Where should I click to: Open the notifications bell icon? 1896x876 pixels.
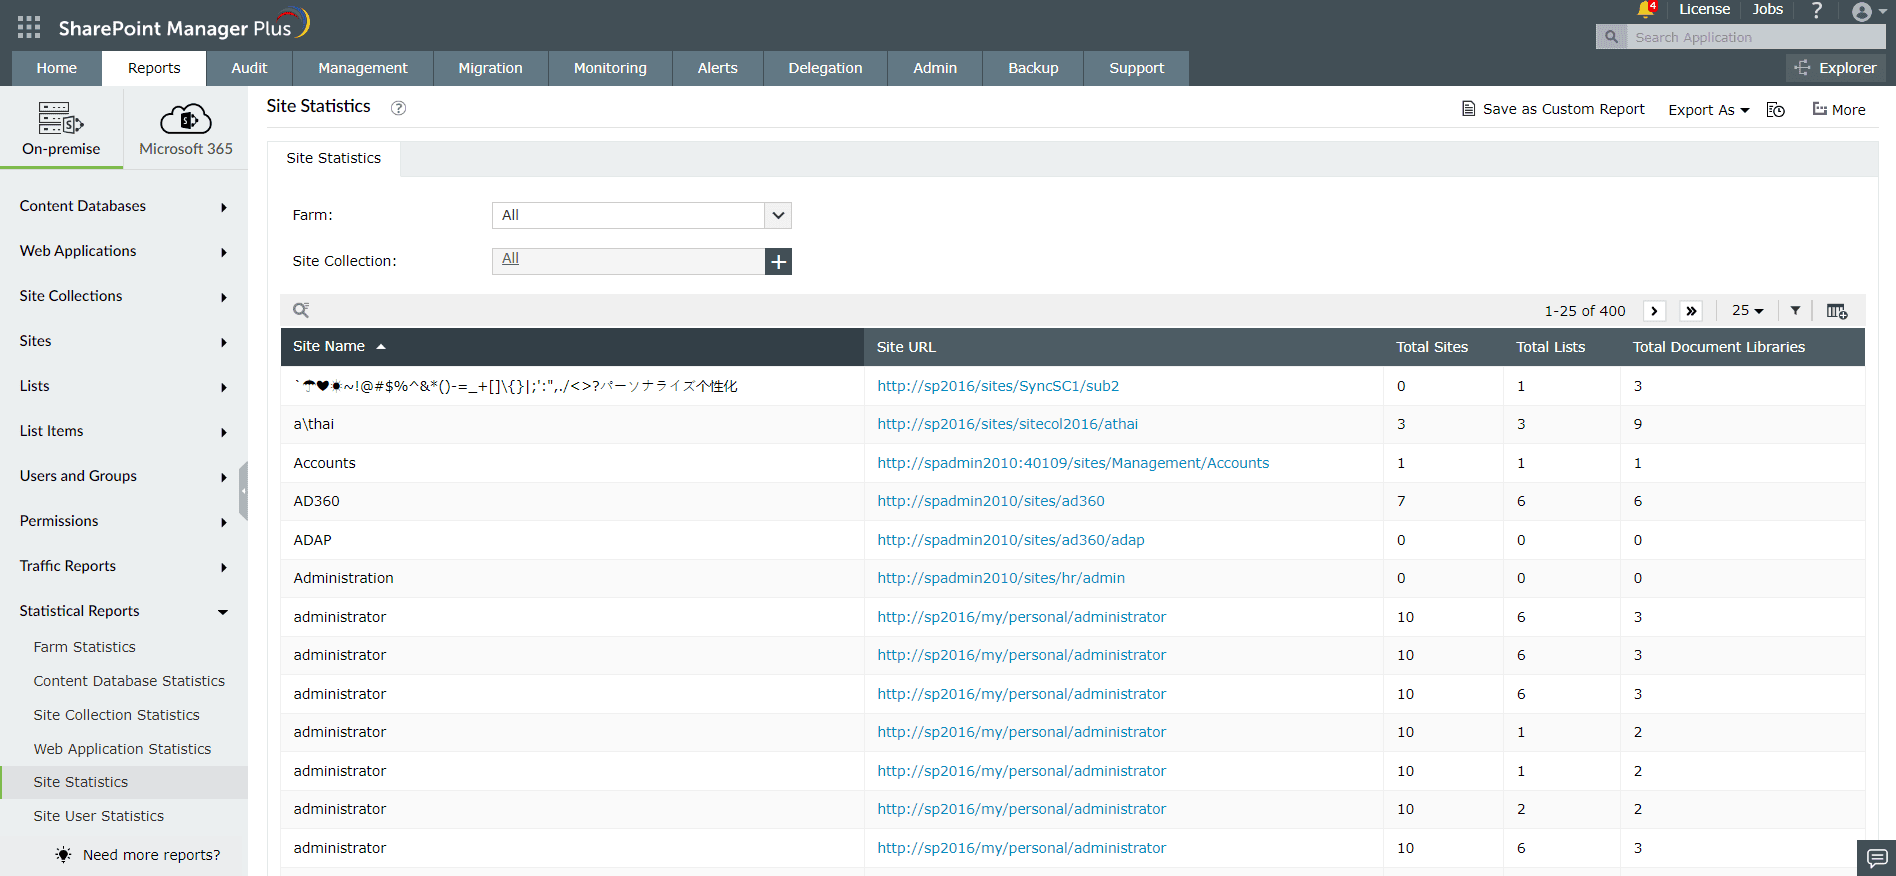click(1645, 10)
